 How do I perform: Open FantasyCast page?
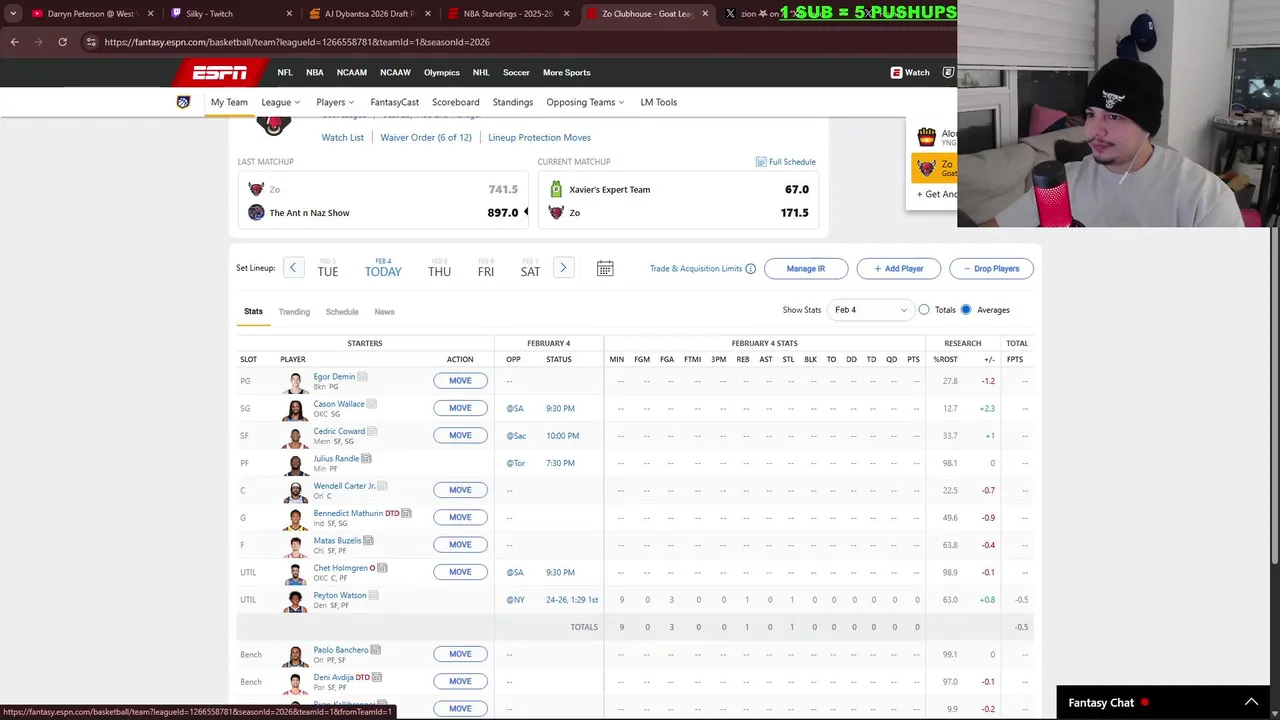[x=394, y=102]
